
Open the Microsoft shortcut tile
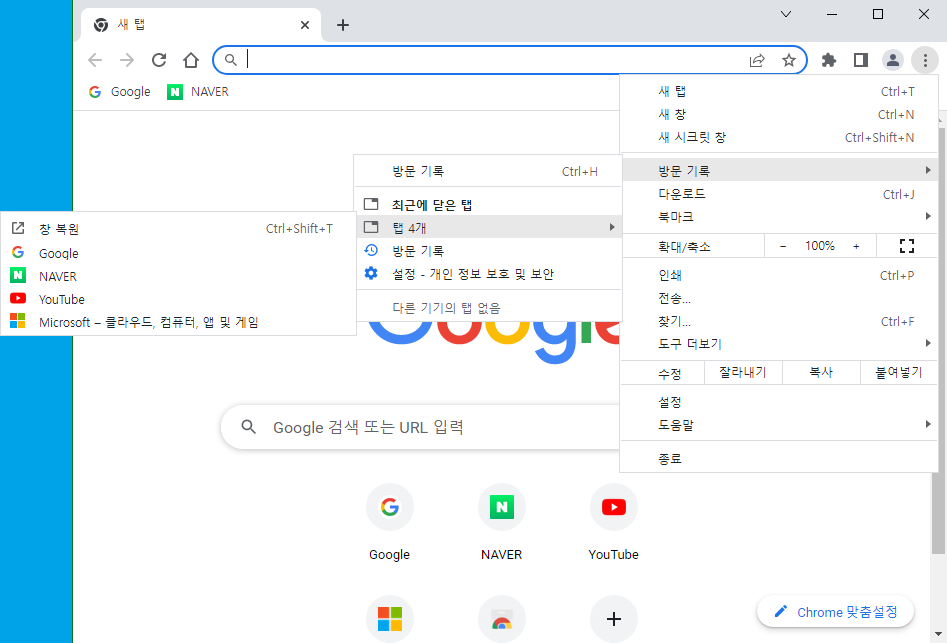[x=390, y=619]
